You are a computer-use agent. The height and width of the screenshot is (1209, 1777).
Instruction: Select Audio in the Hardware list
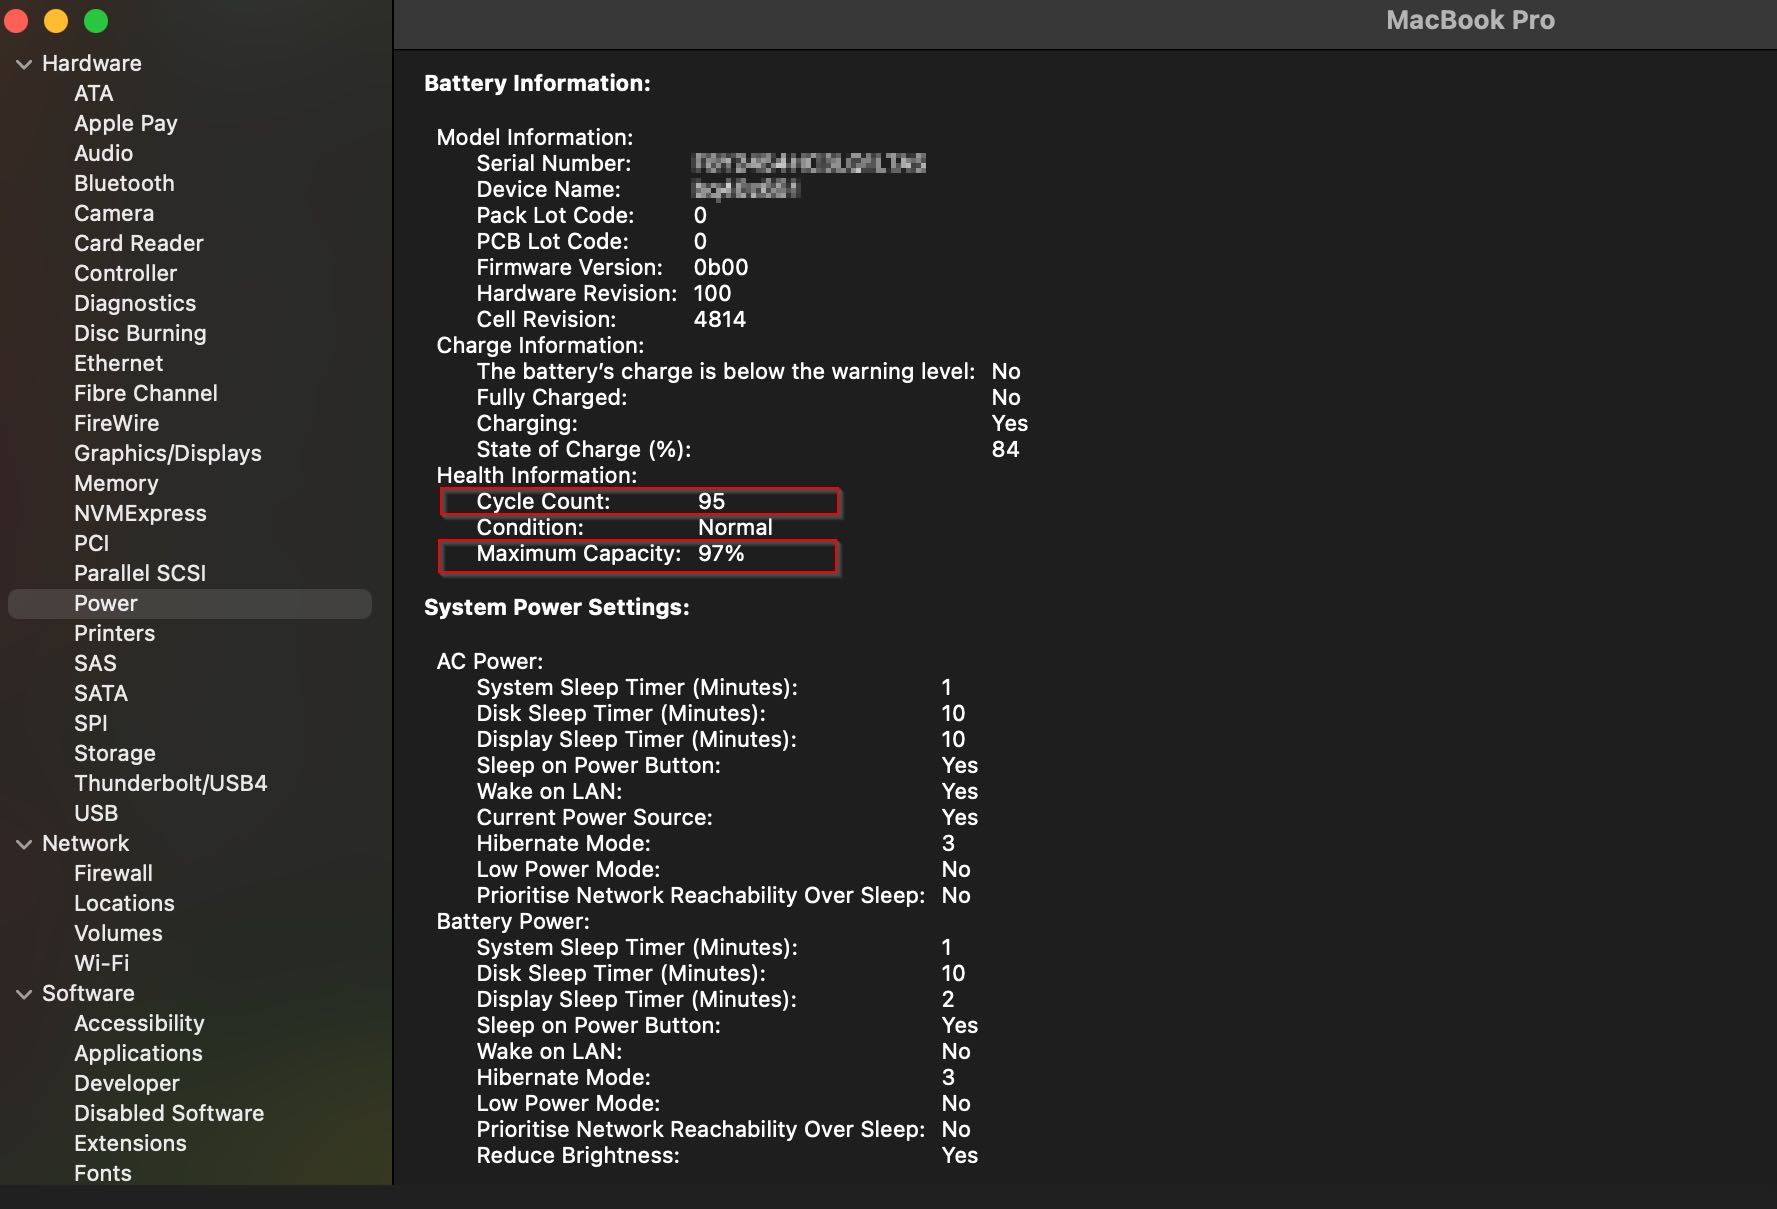pos(104,153)
